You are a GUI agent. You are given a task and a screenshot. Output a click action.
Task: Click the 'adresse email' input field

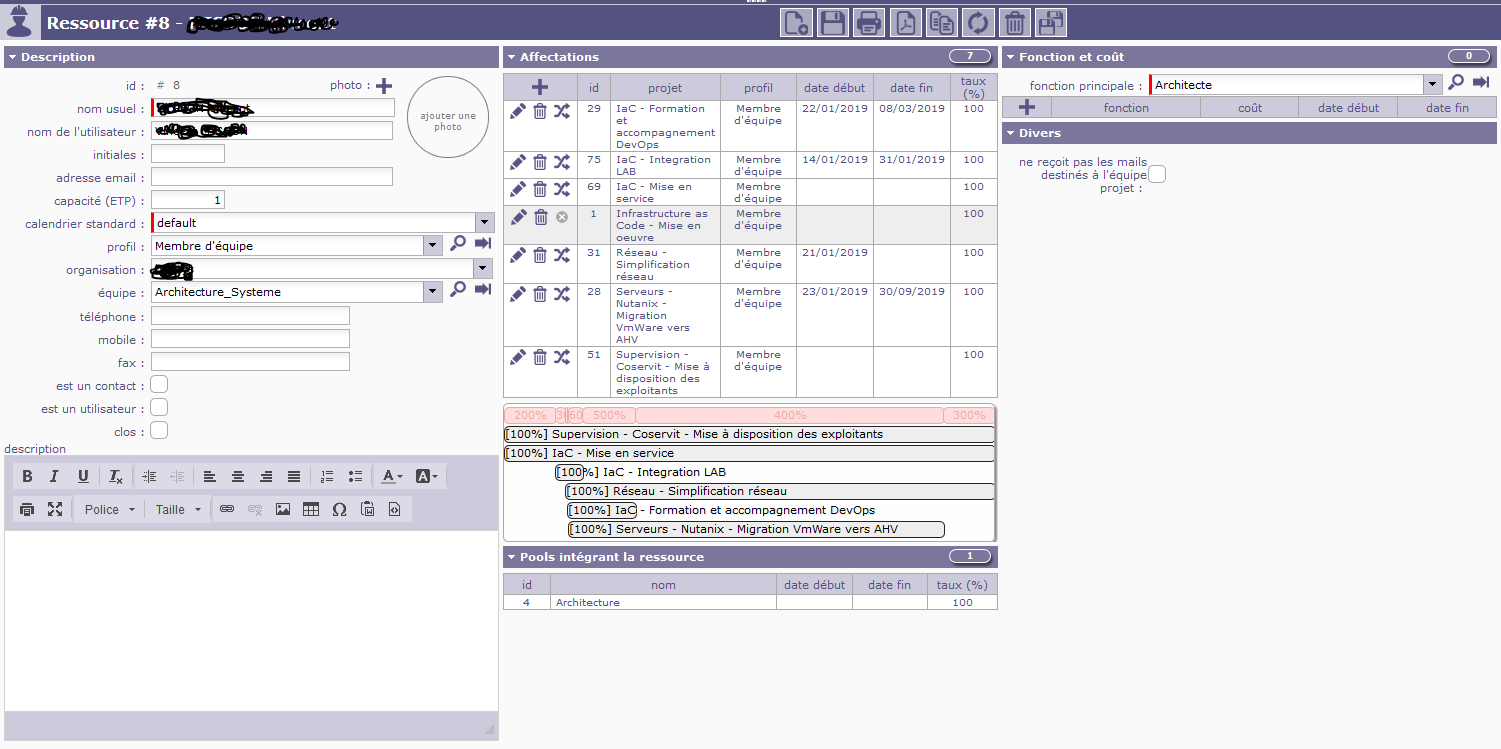pos(272,177)
